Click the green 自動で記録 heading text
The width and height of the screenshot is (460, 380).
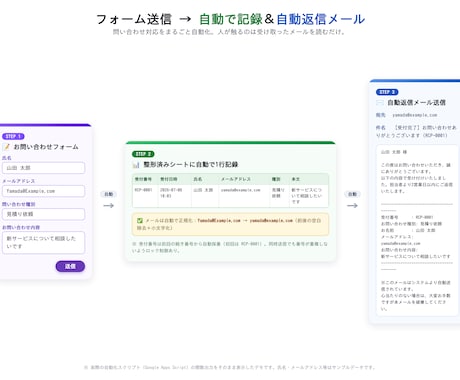231,19
